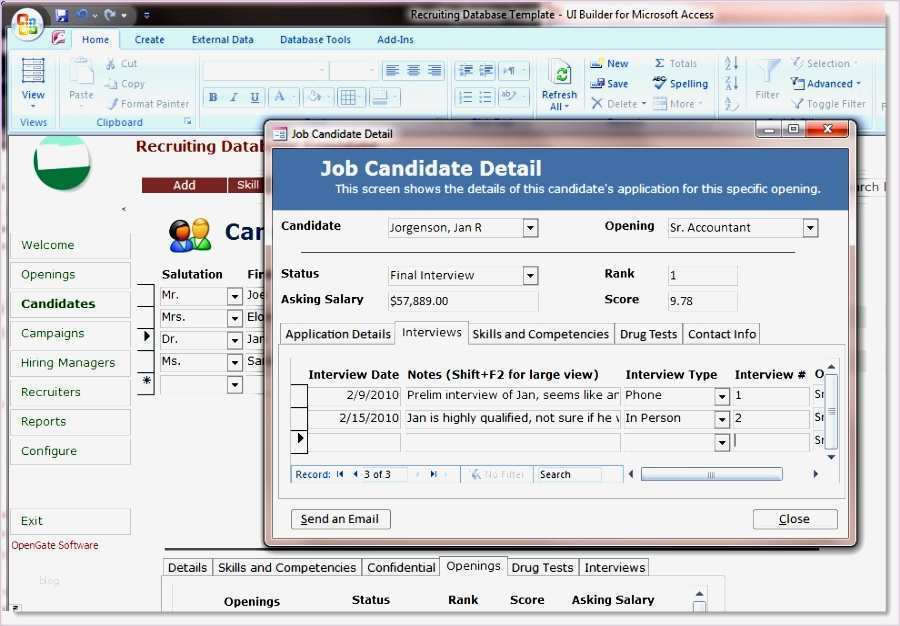The width and height of the screenshot is (900, 626).
Task: Go to first record in navigator
Action: 340,475
